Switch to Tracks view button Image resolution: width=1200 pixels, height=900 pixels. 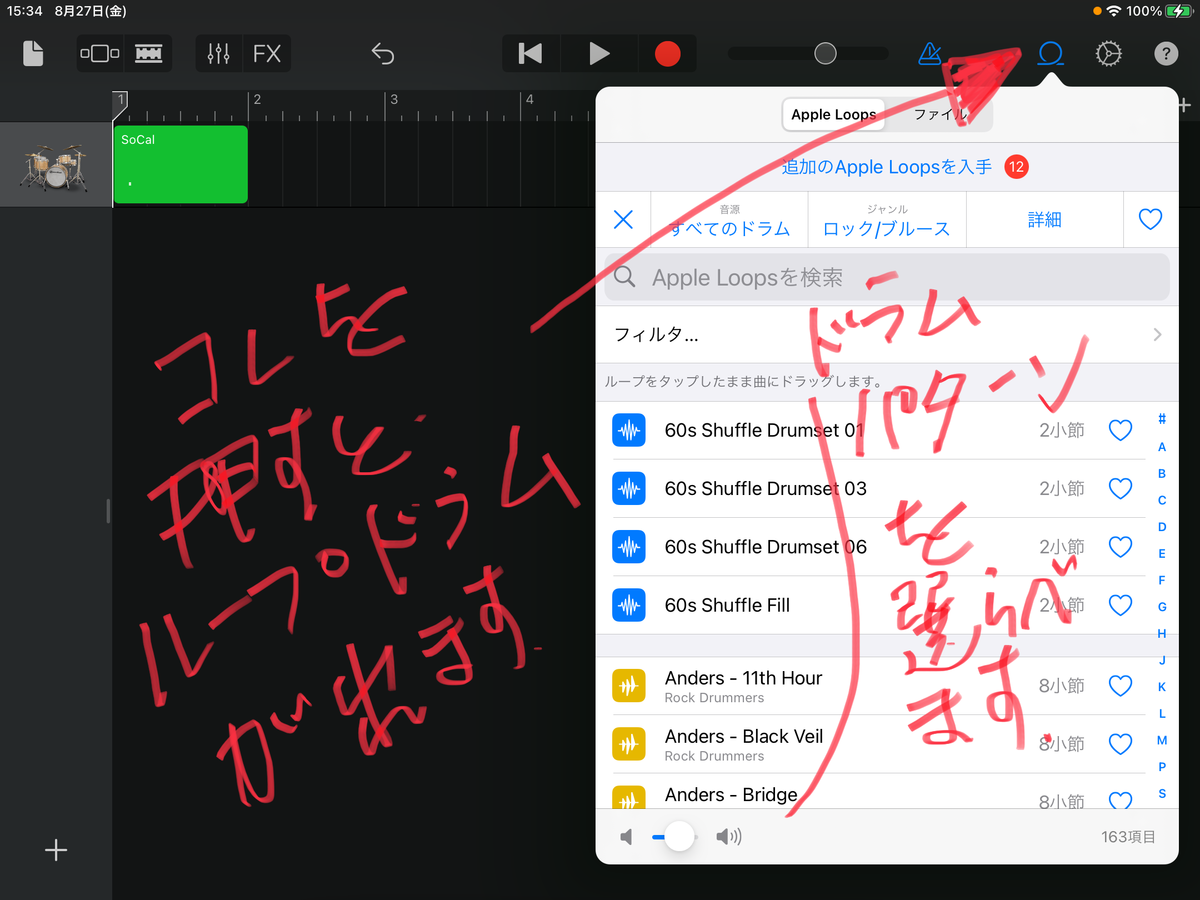click(x=149, y=53)
